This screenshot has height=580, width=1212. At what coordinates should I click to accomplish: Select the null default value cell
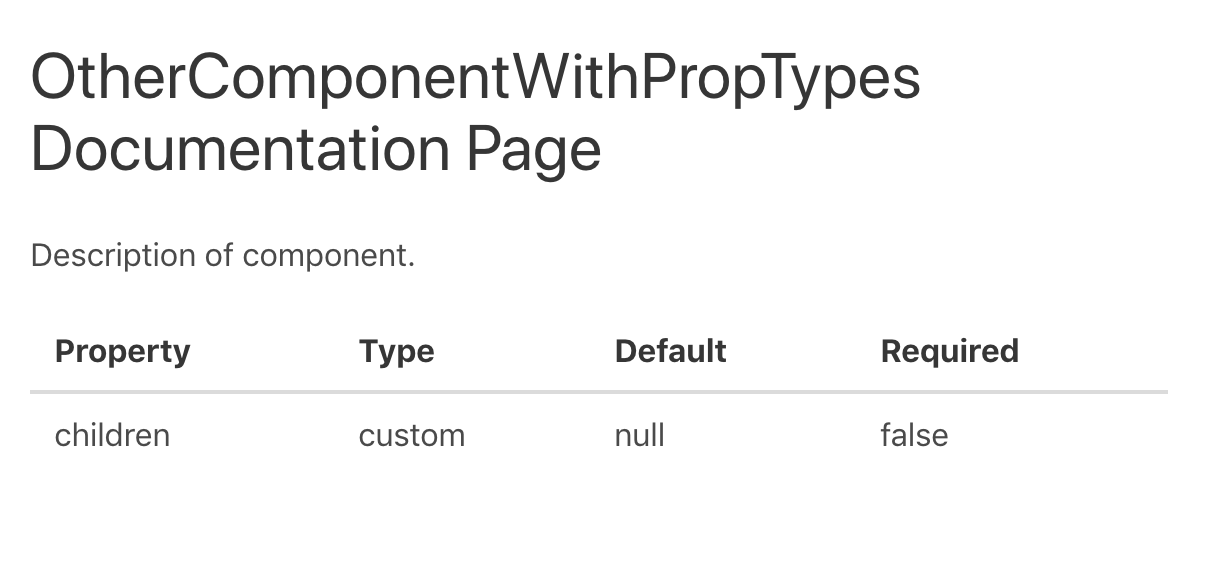(640, 435)
